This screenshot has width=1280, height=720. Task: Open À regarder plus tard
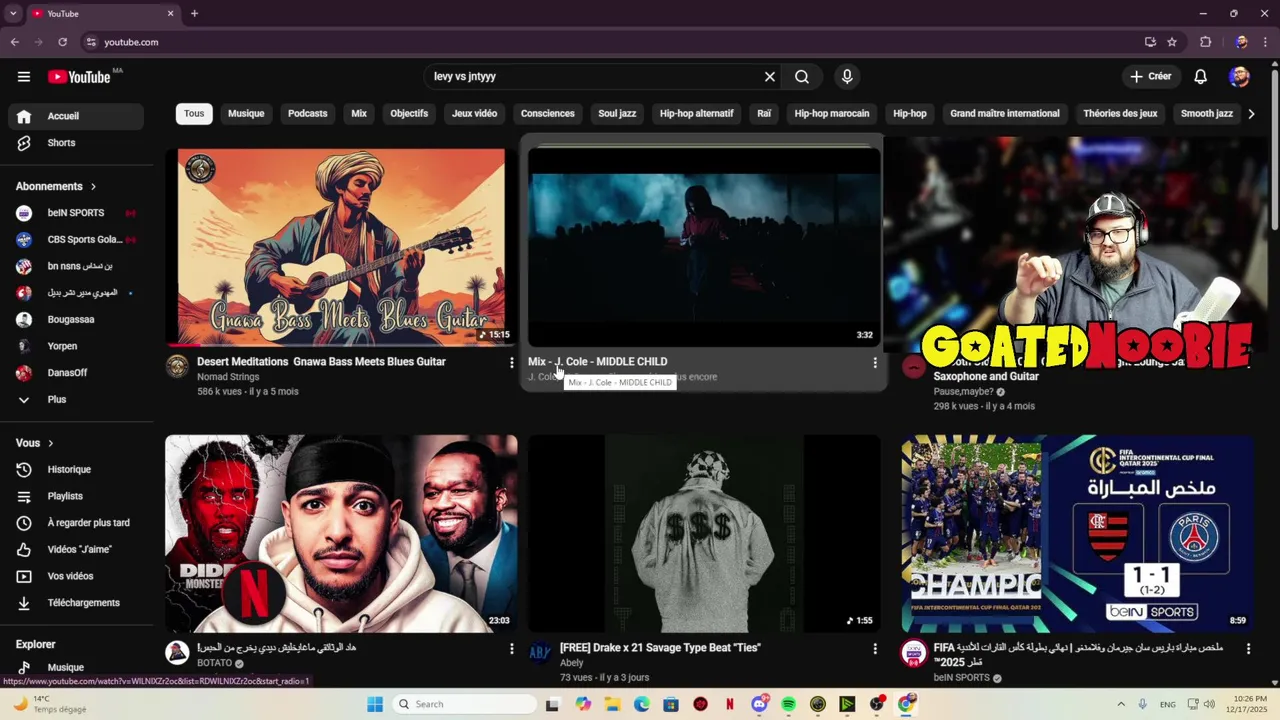point(76,523)
